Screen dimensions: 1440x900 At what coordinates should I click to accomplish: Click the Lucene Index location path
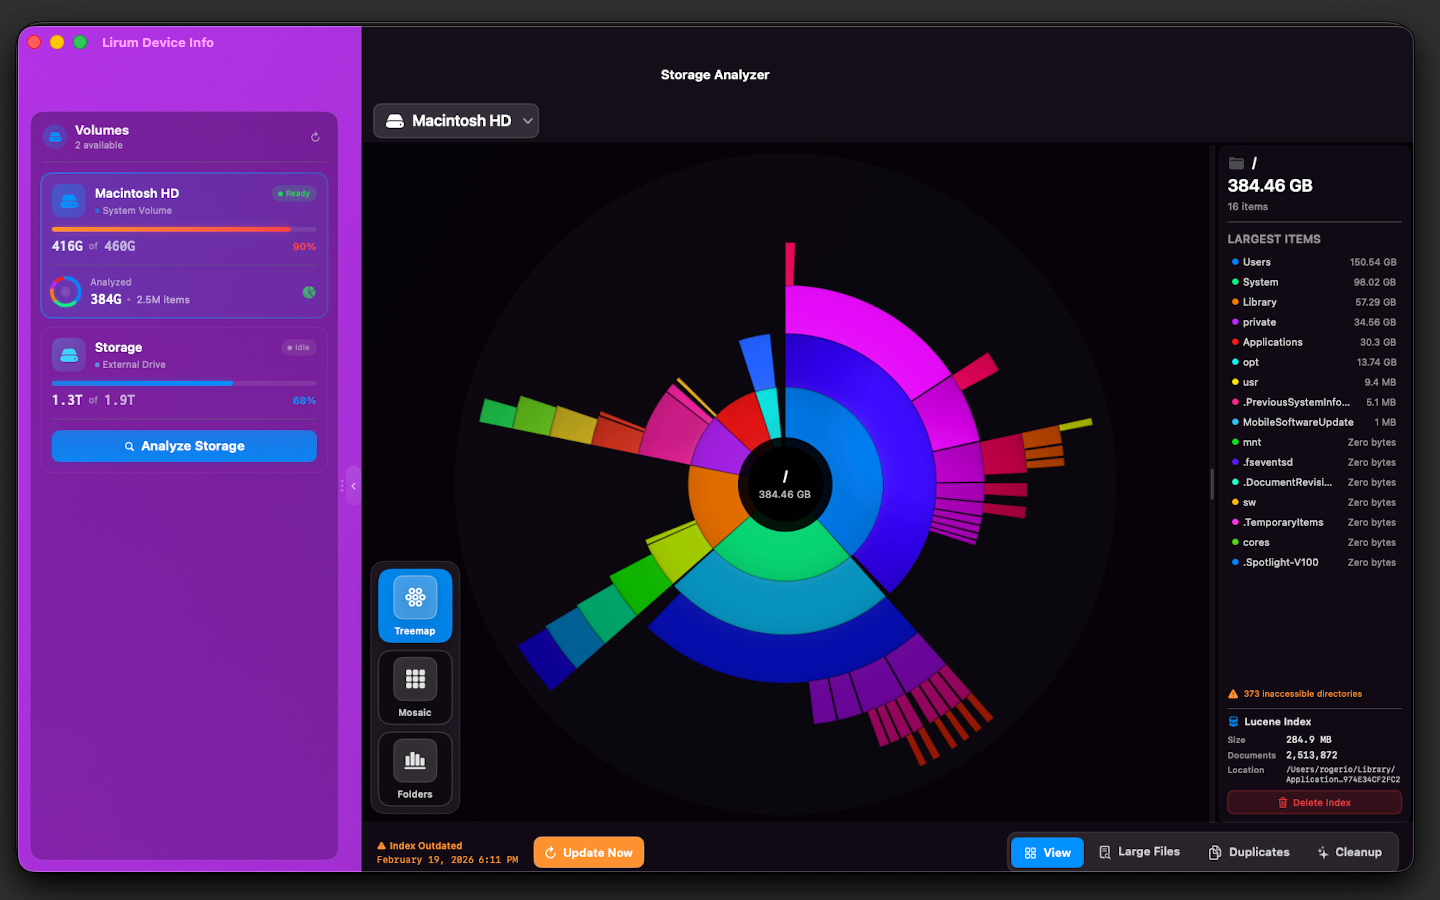(1342, 775)
